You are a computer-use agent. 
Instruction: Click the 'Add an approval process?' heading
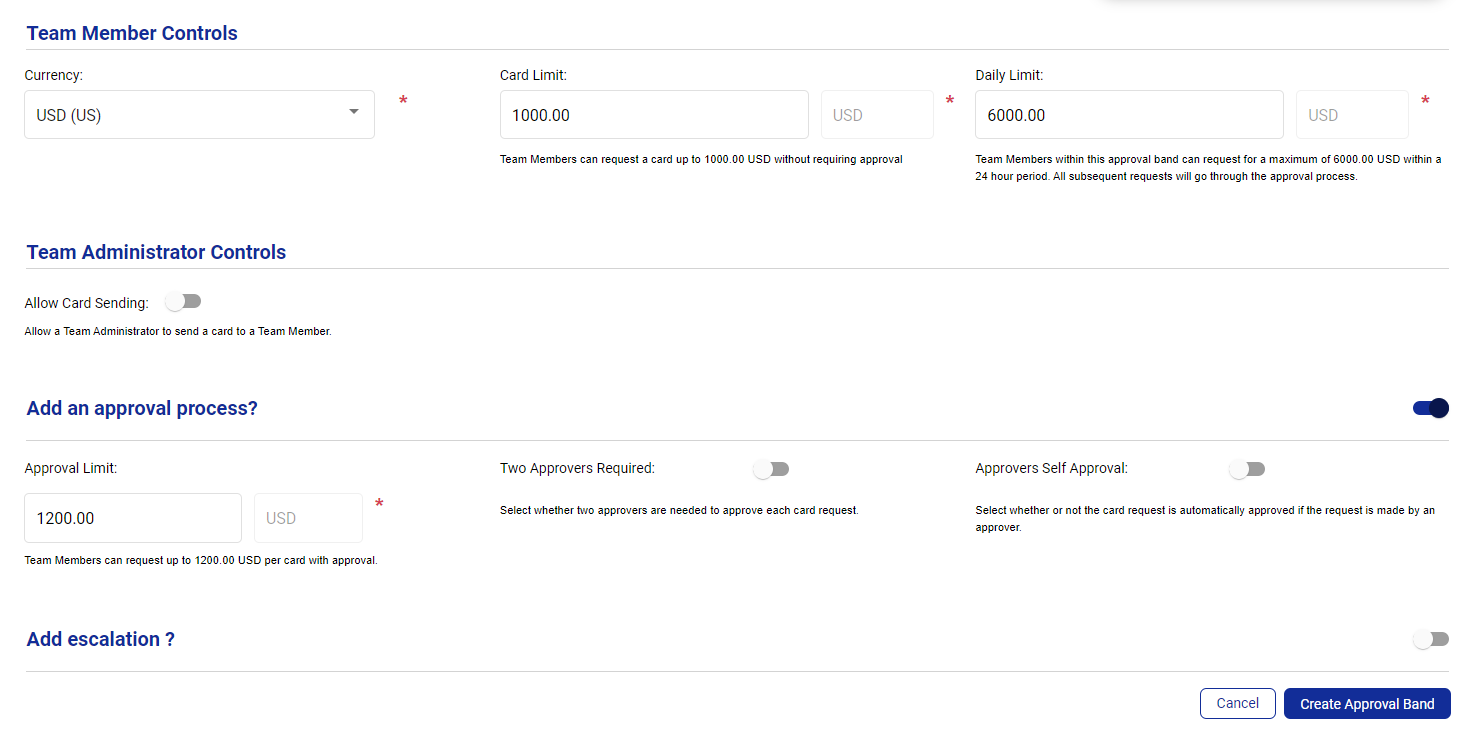click(x=142, y=408)
